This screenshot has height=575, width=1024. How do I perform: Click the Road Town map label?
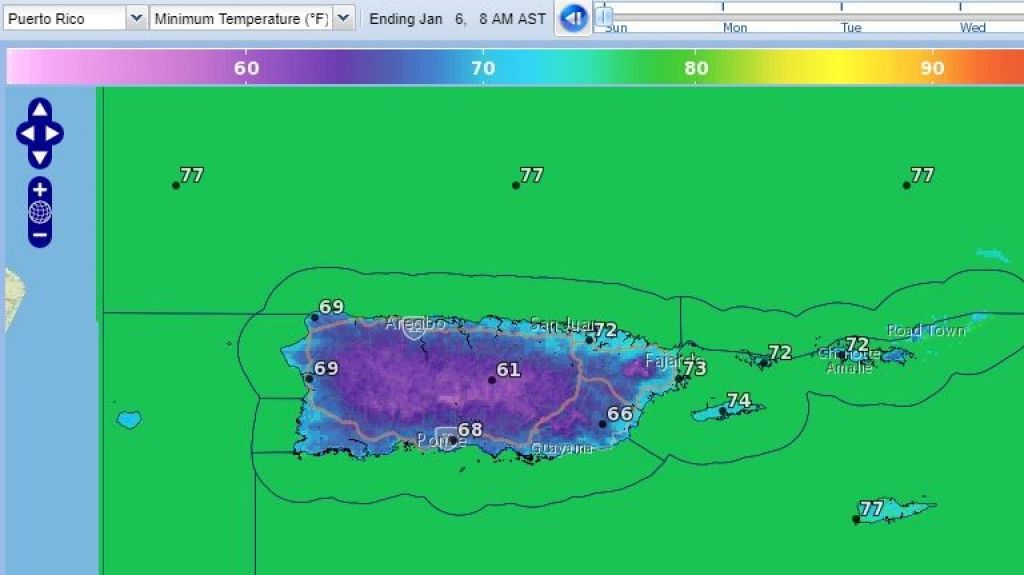pyautogui.click(x=926, y=331)
